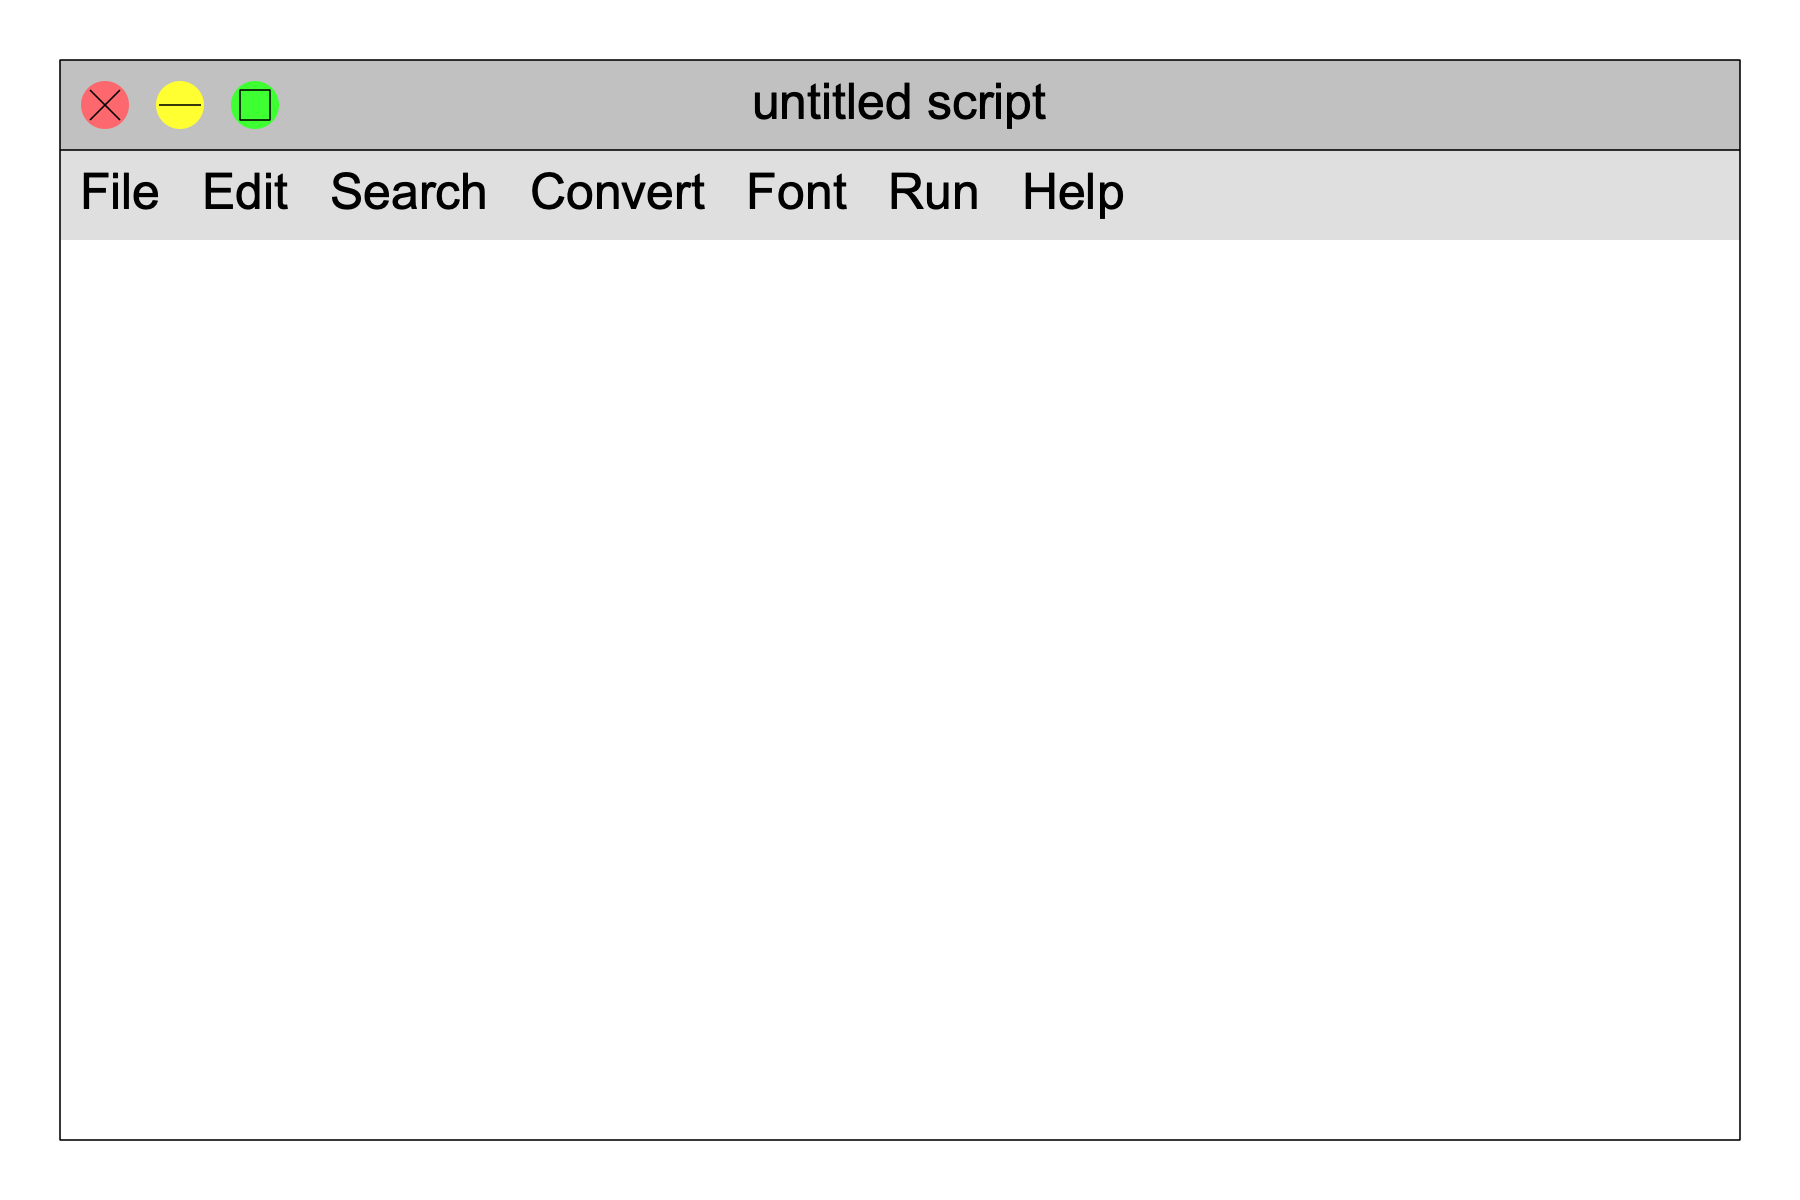Click empty menu bar space right of Help
Image resolution: width=1800 pixels, height=1200 pixels.
pyautogui.click(x=1430, y=195)
